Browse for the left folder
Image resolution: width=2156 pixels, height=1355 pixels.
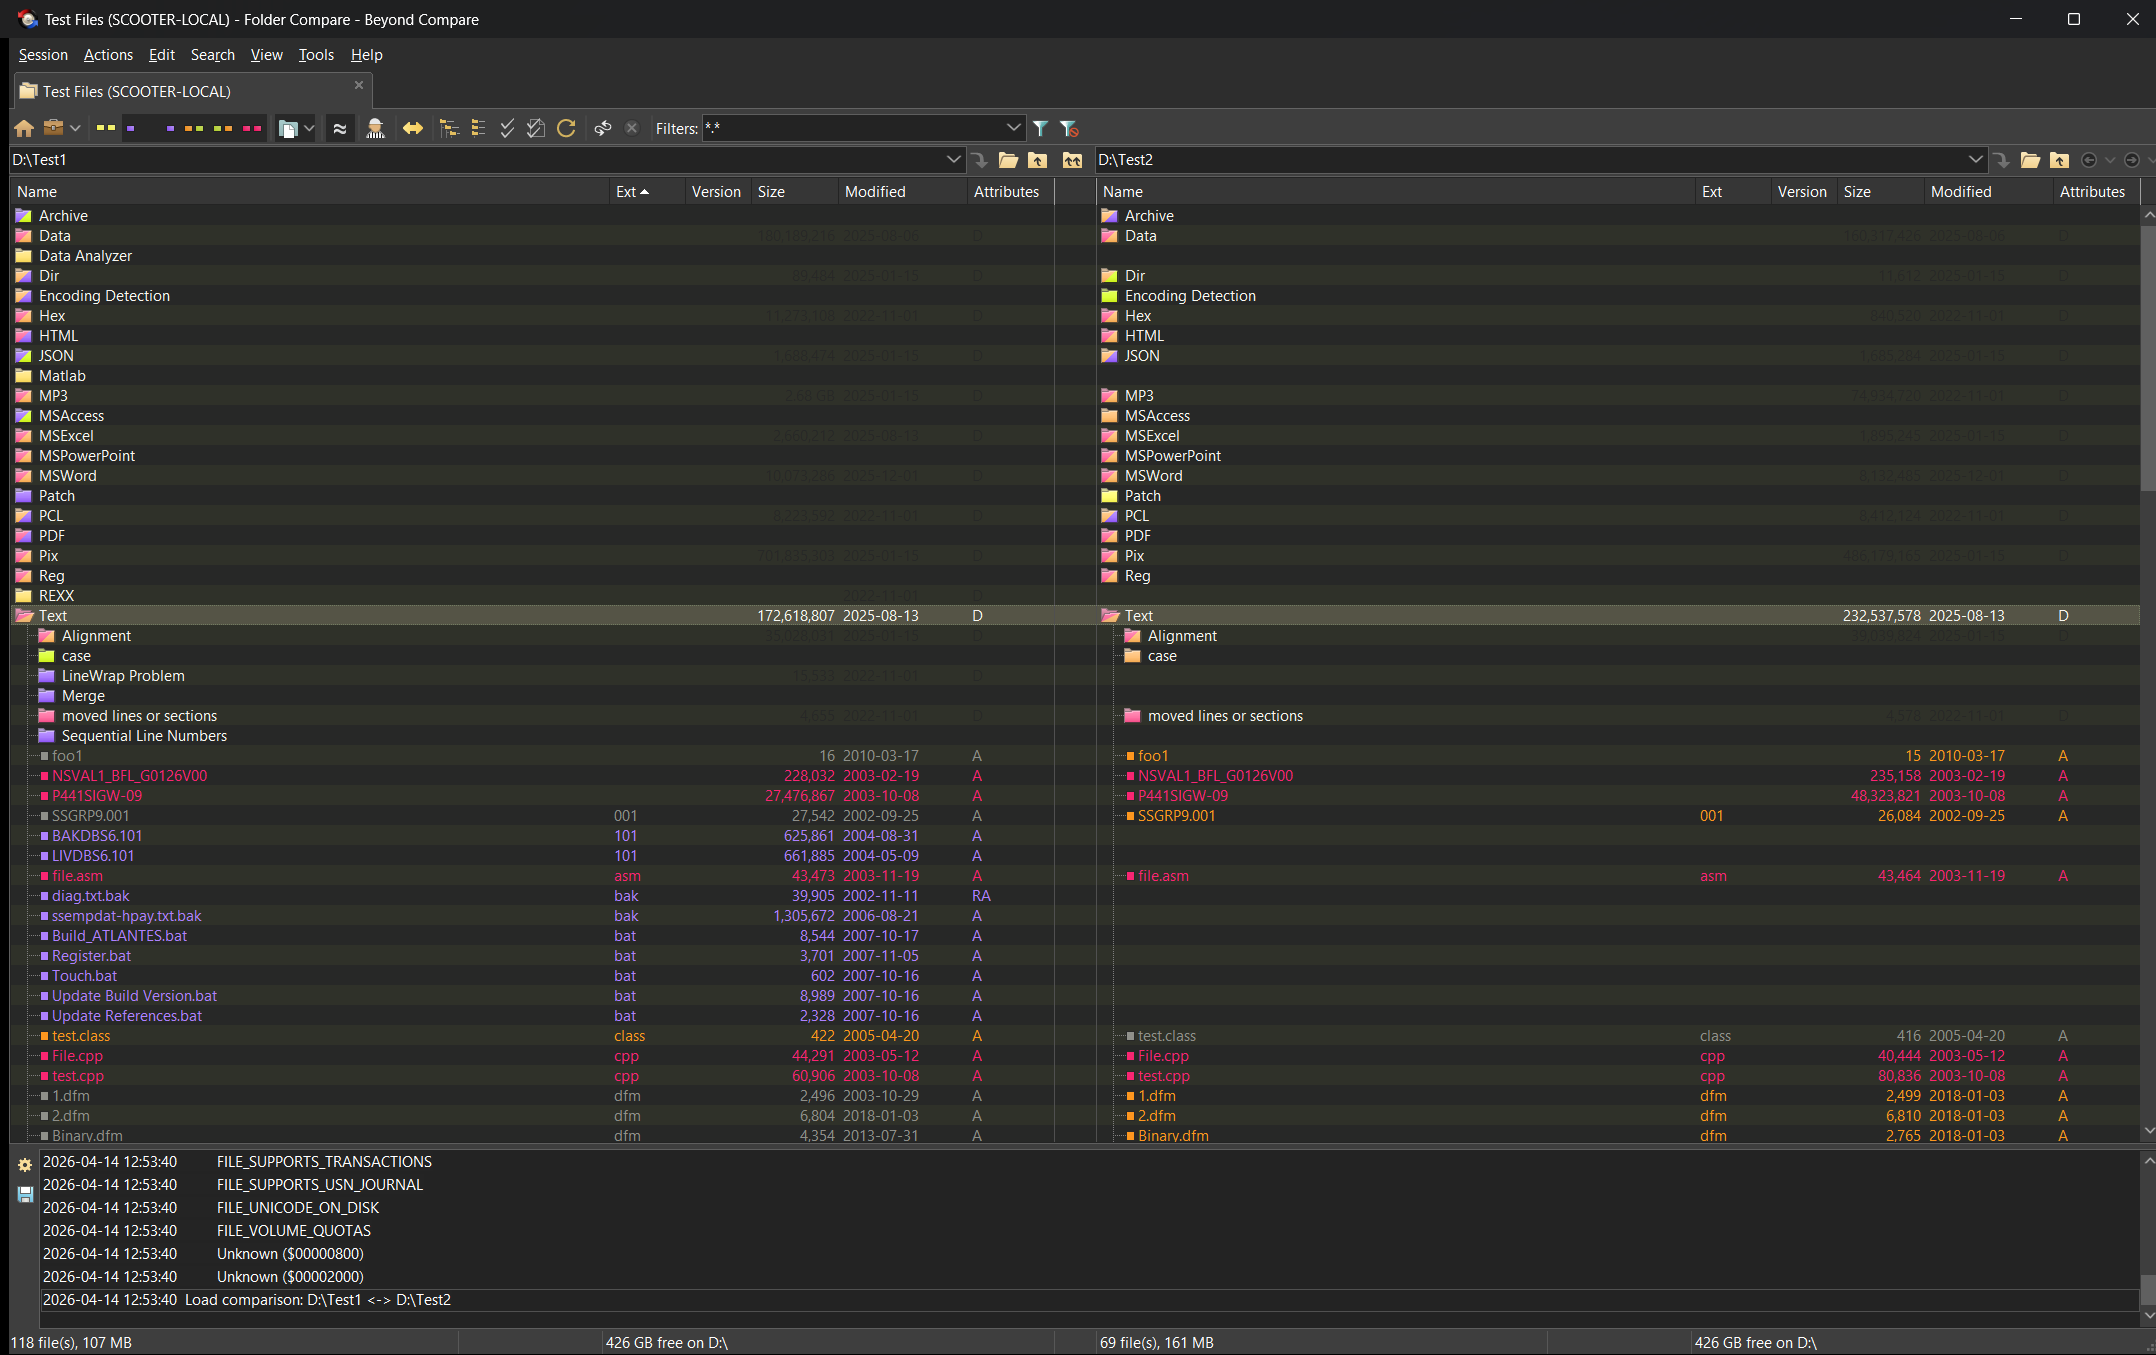[1008, 160]
